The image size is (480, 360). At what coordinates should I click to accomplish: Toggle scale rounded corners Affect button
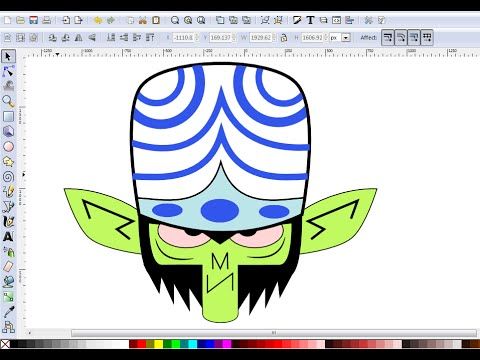[x=401, y=38]
